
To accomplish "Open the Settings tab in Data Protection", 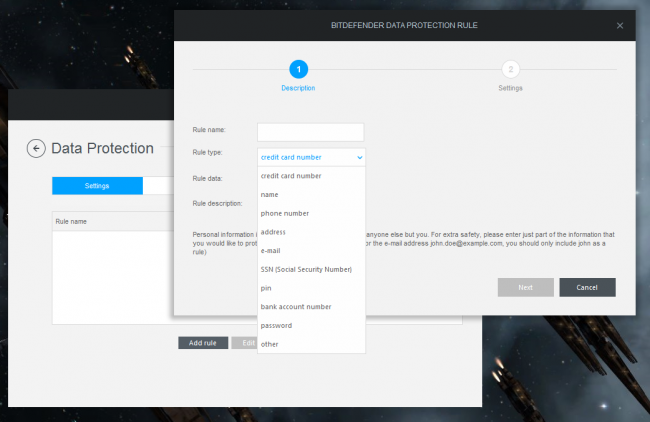I will (97, 186).
